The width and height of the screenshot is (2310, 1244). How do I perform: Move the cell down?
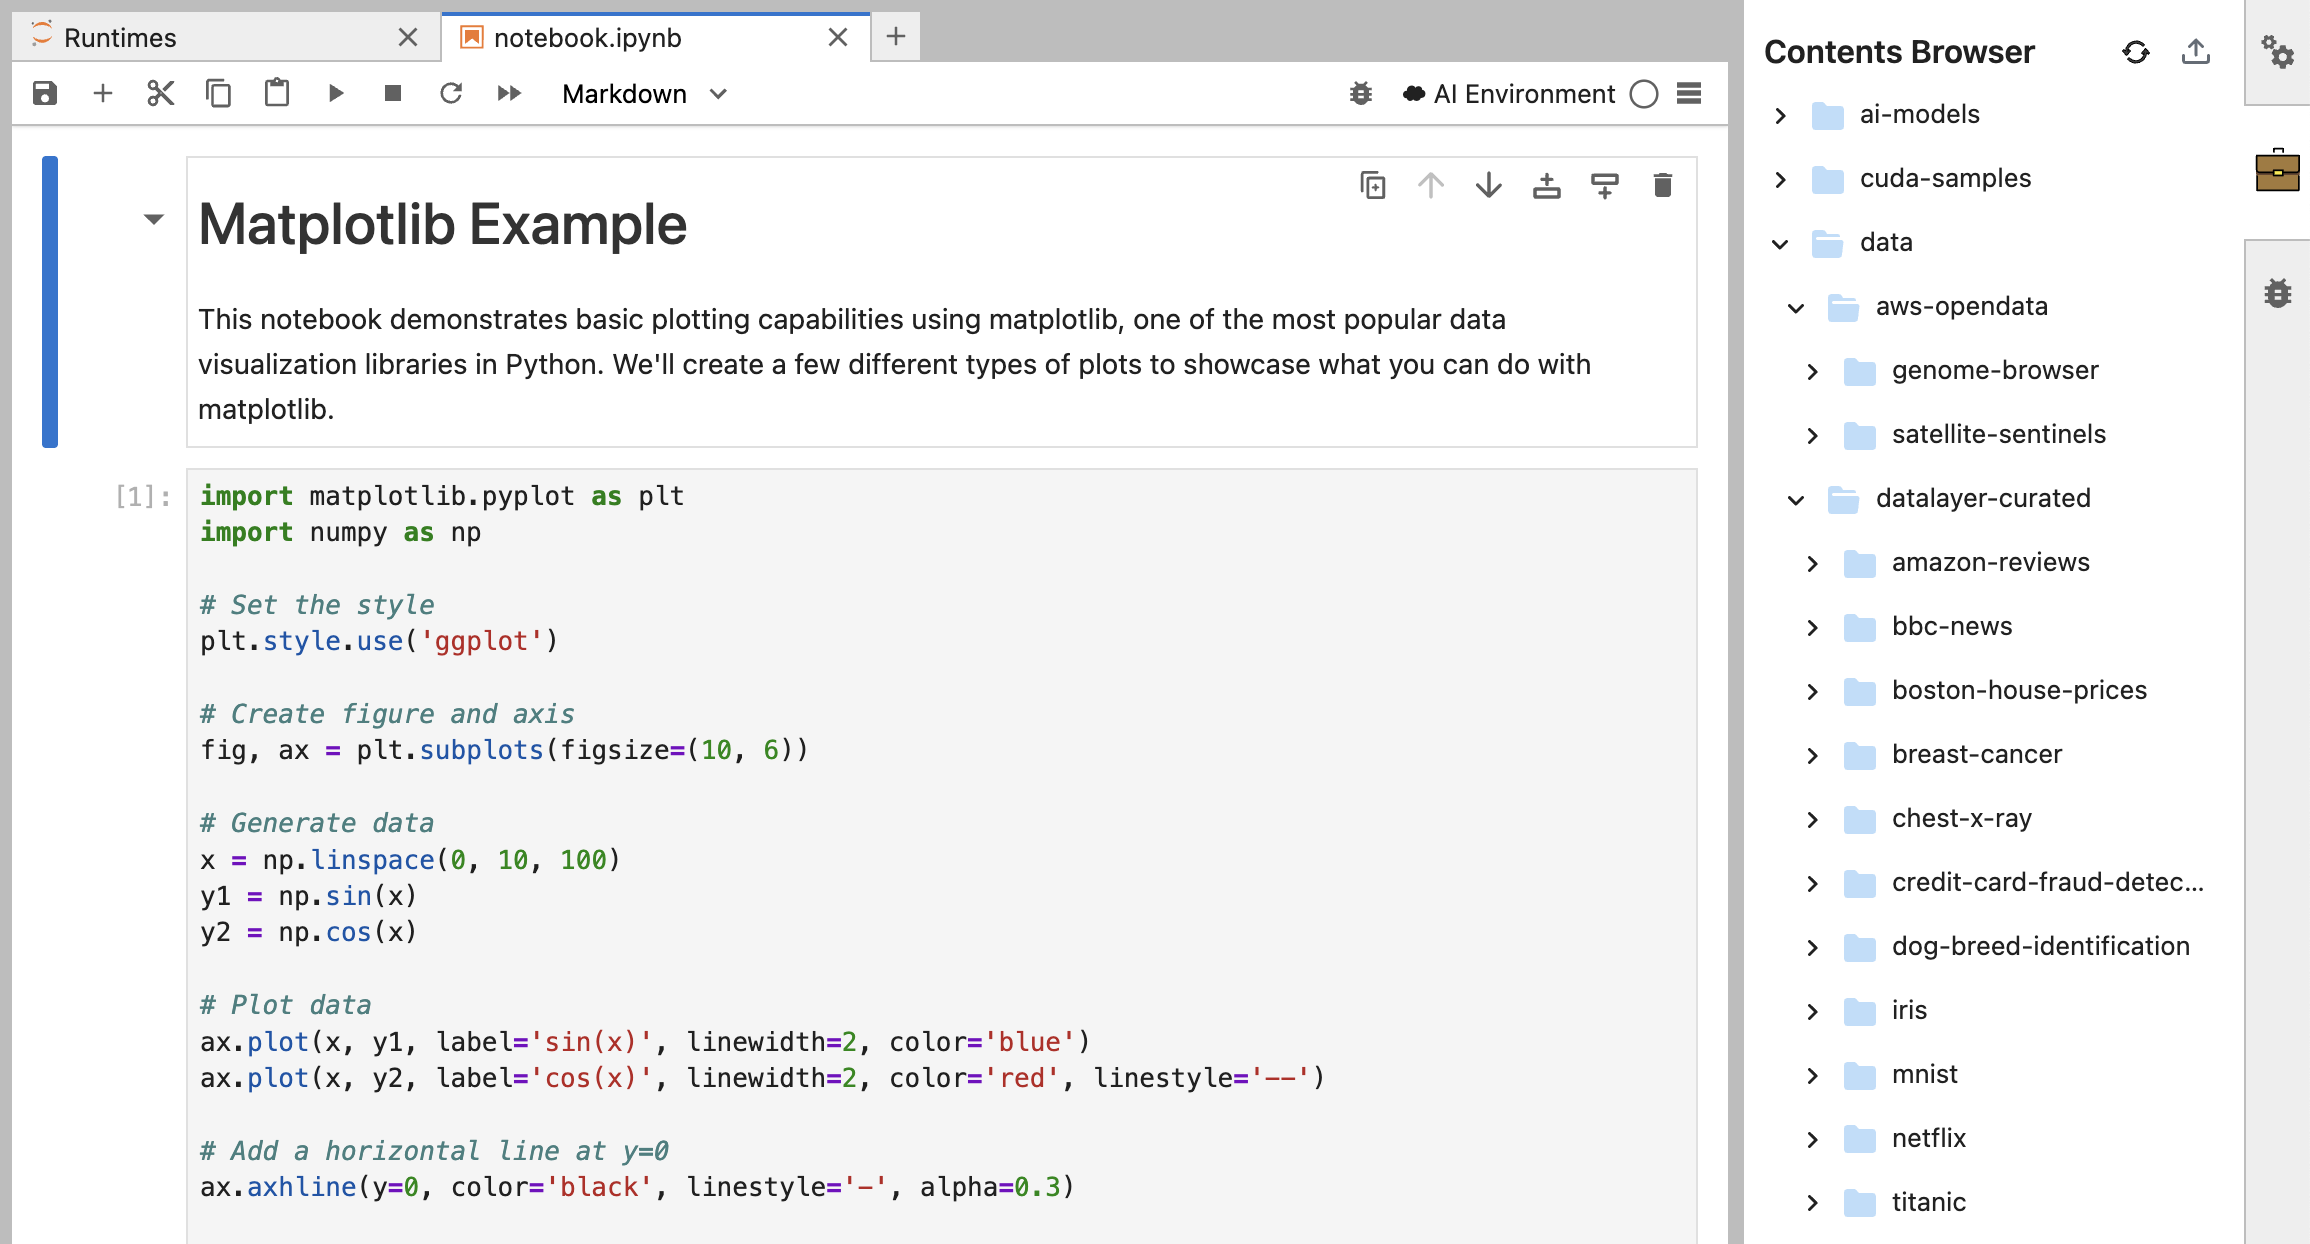click(1489, 185)
